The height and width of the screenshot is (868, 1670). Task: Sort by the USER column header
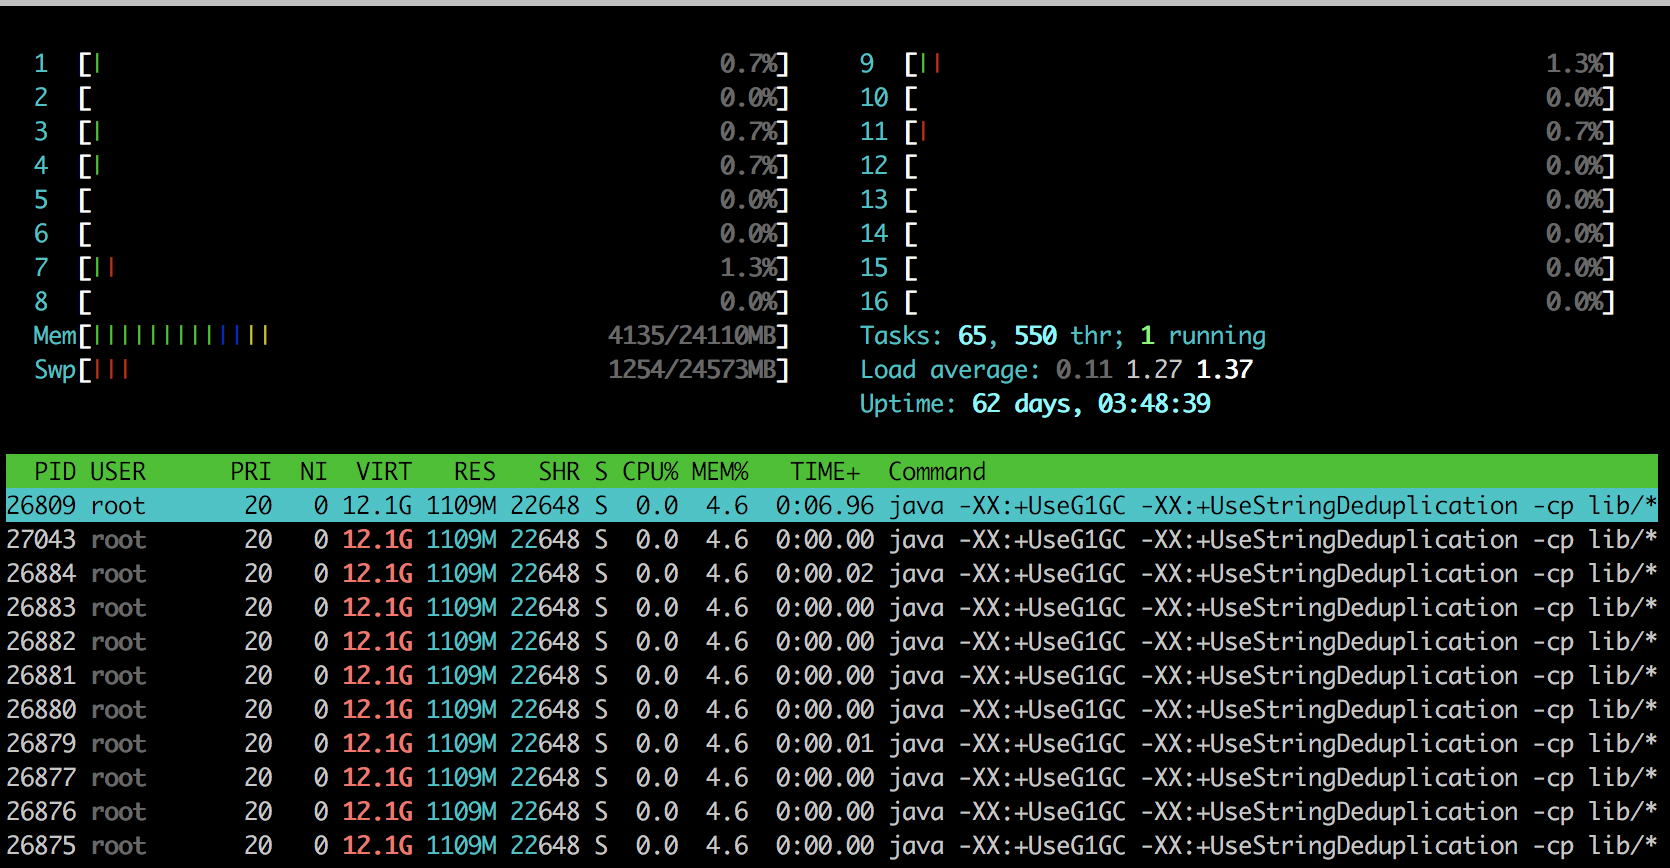point(118,472)
